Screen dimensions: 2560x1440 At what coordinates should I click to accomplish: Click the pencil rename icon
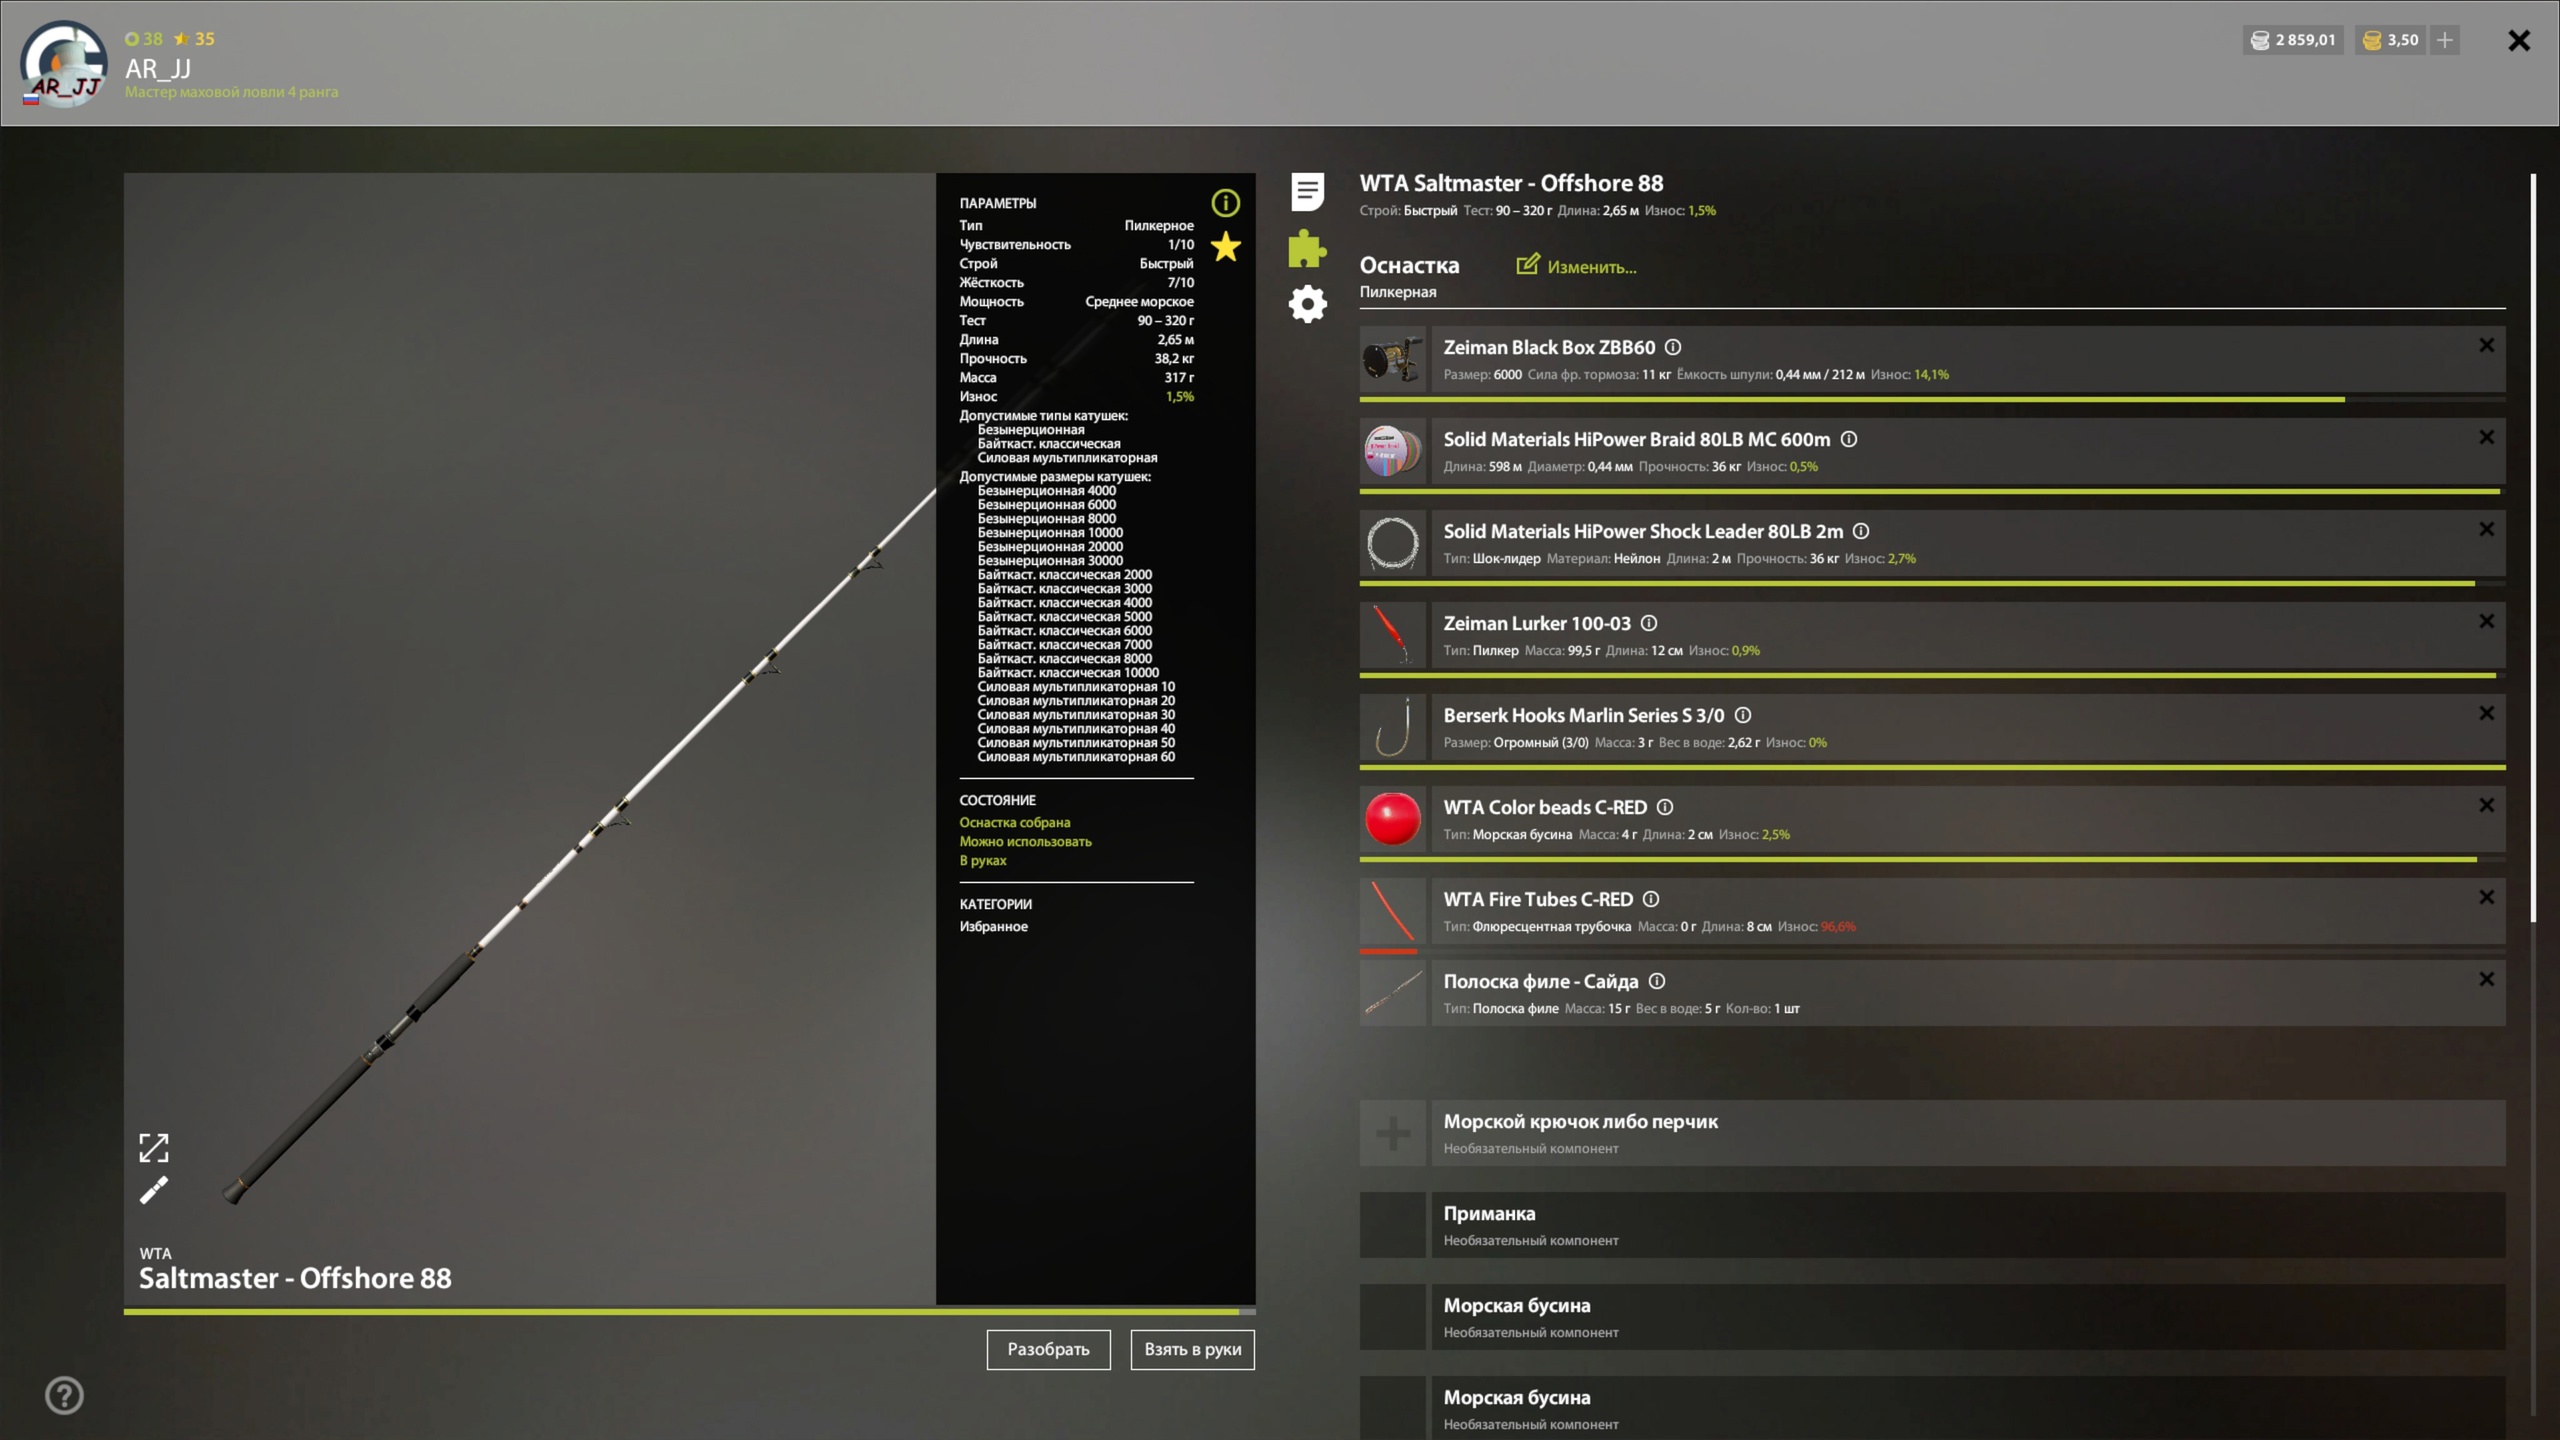click(x=153, y=1190)
